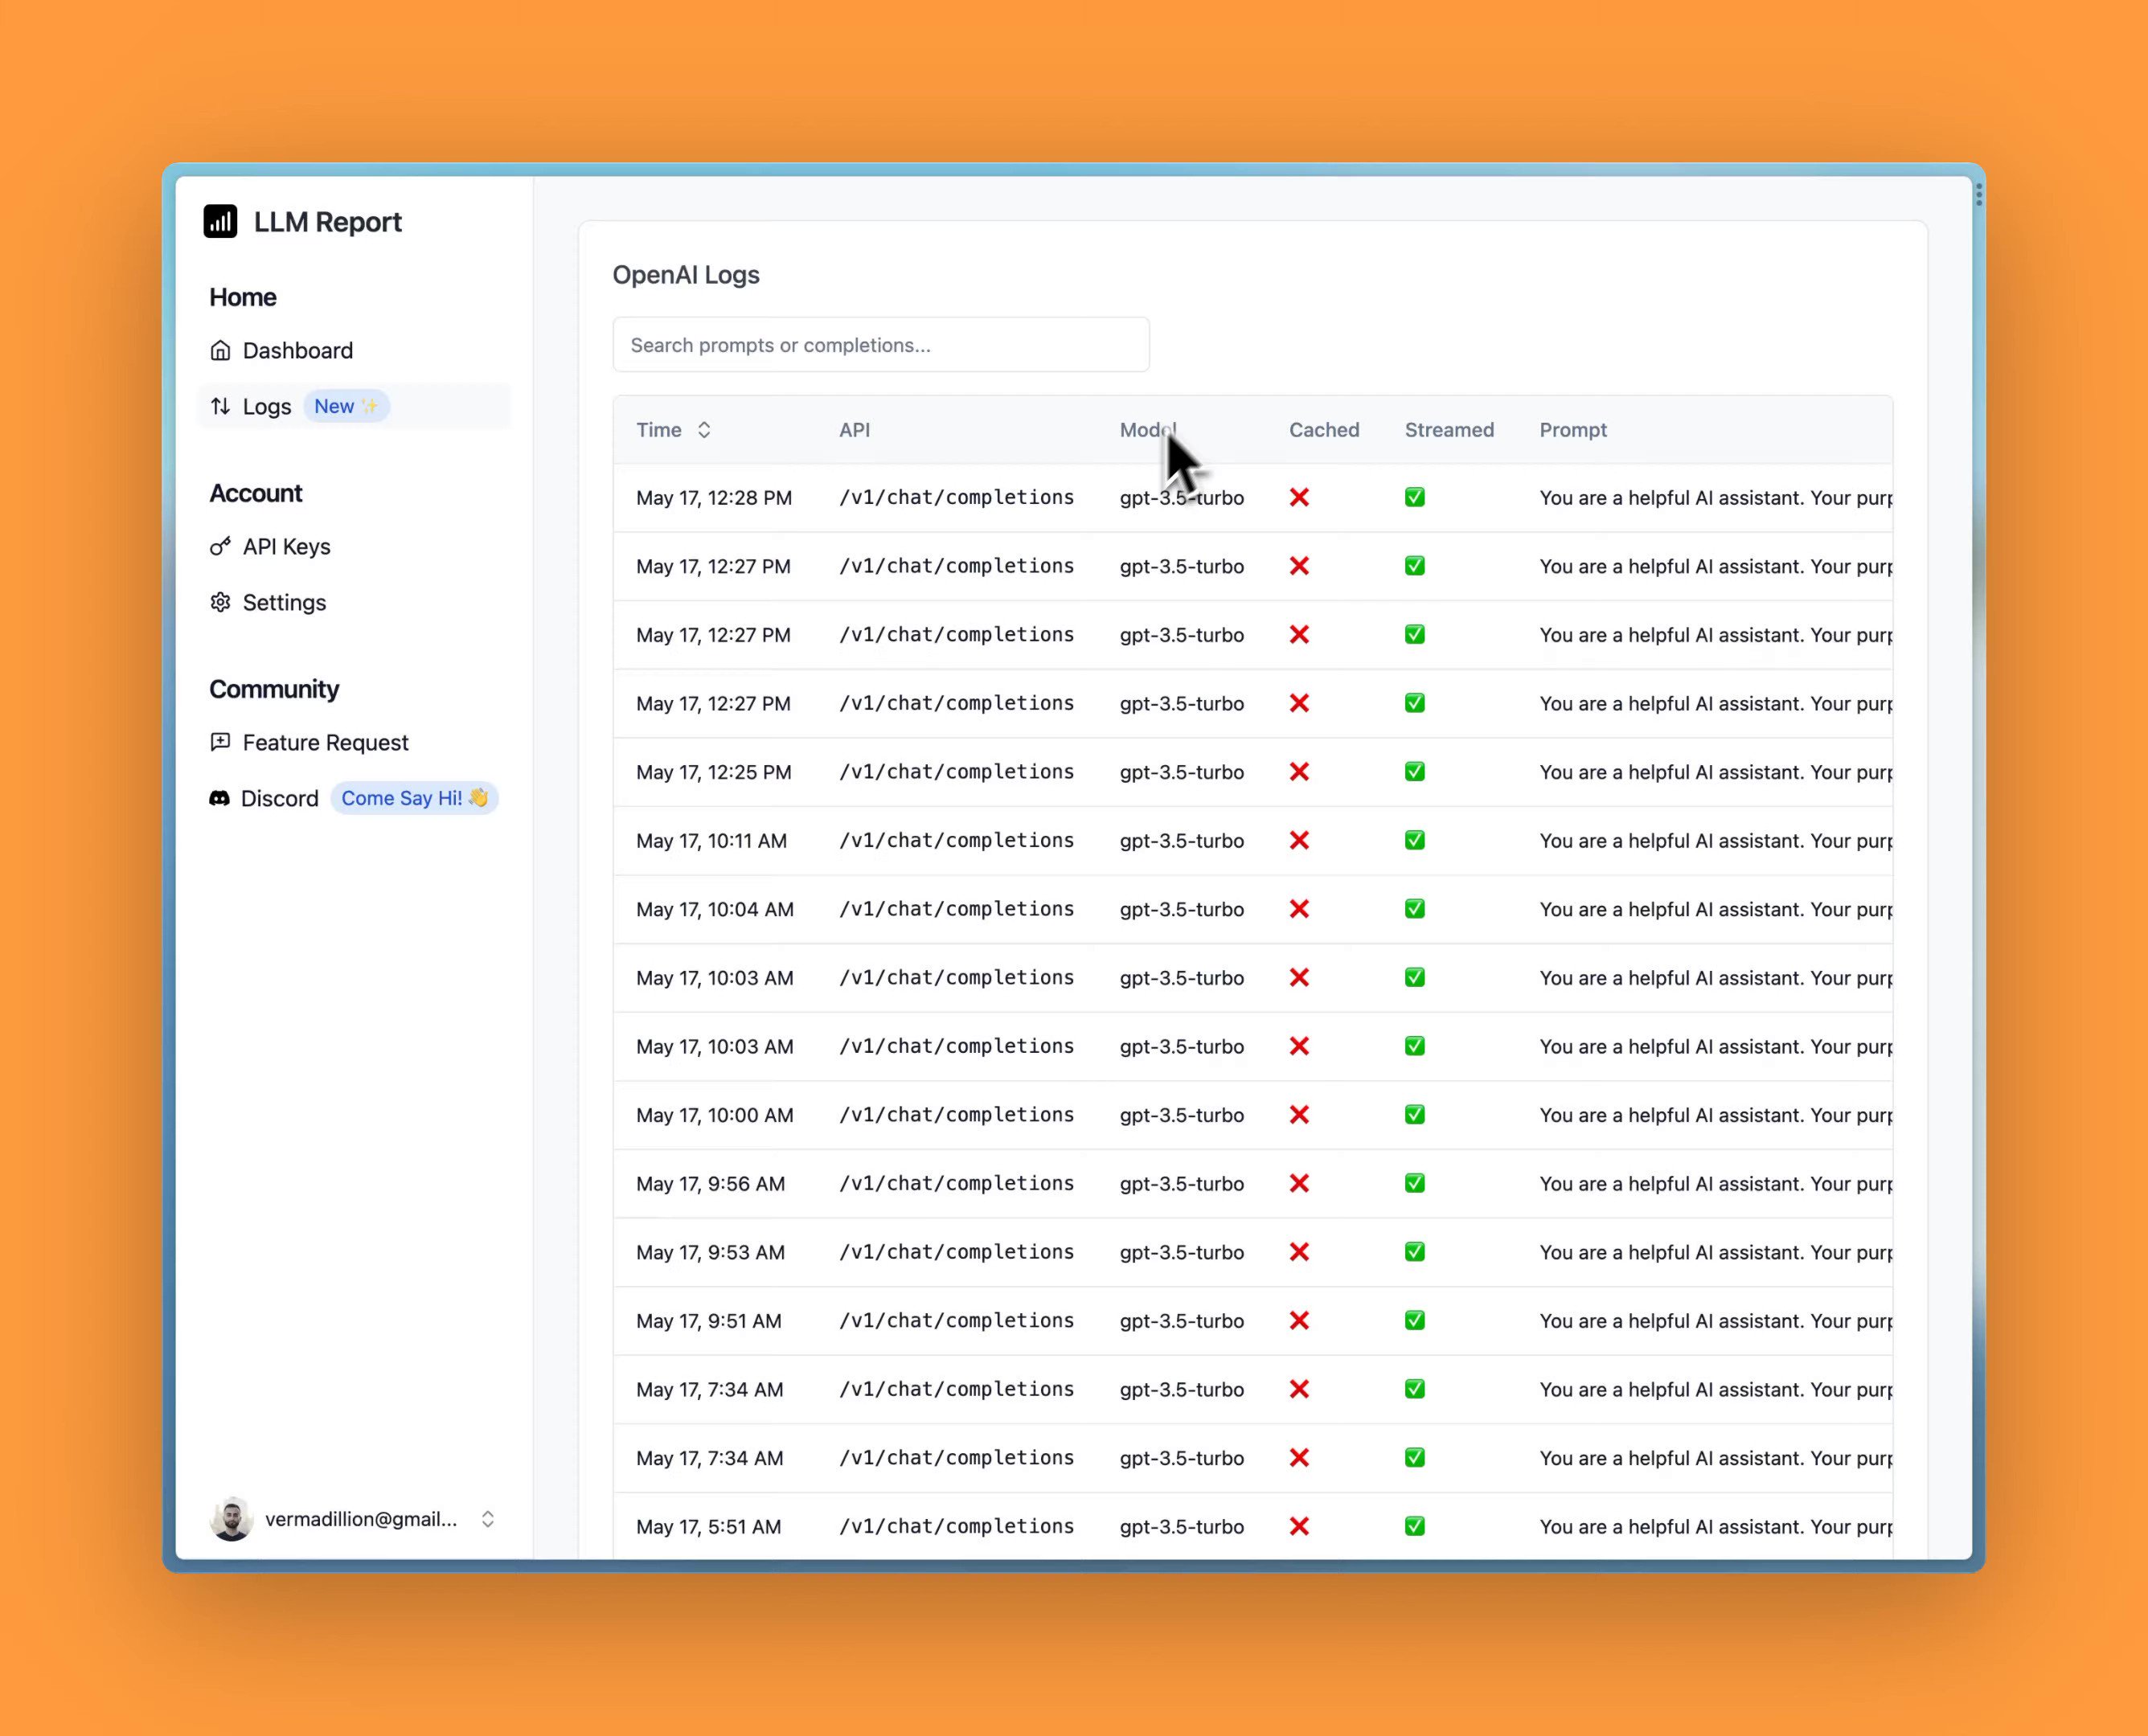Click the Streamed column header
Image resolution: width=2148 pixels, height=1736 pixels.
(x=1449, y=430)
